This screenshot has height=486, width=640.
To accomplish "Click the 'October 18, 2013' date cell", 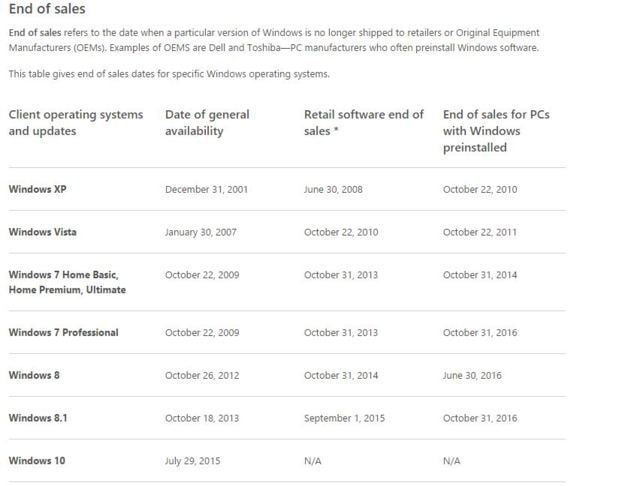I will [x=202, y=418].
